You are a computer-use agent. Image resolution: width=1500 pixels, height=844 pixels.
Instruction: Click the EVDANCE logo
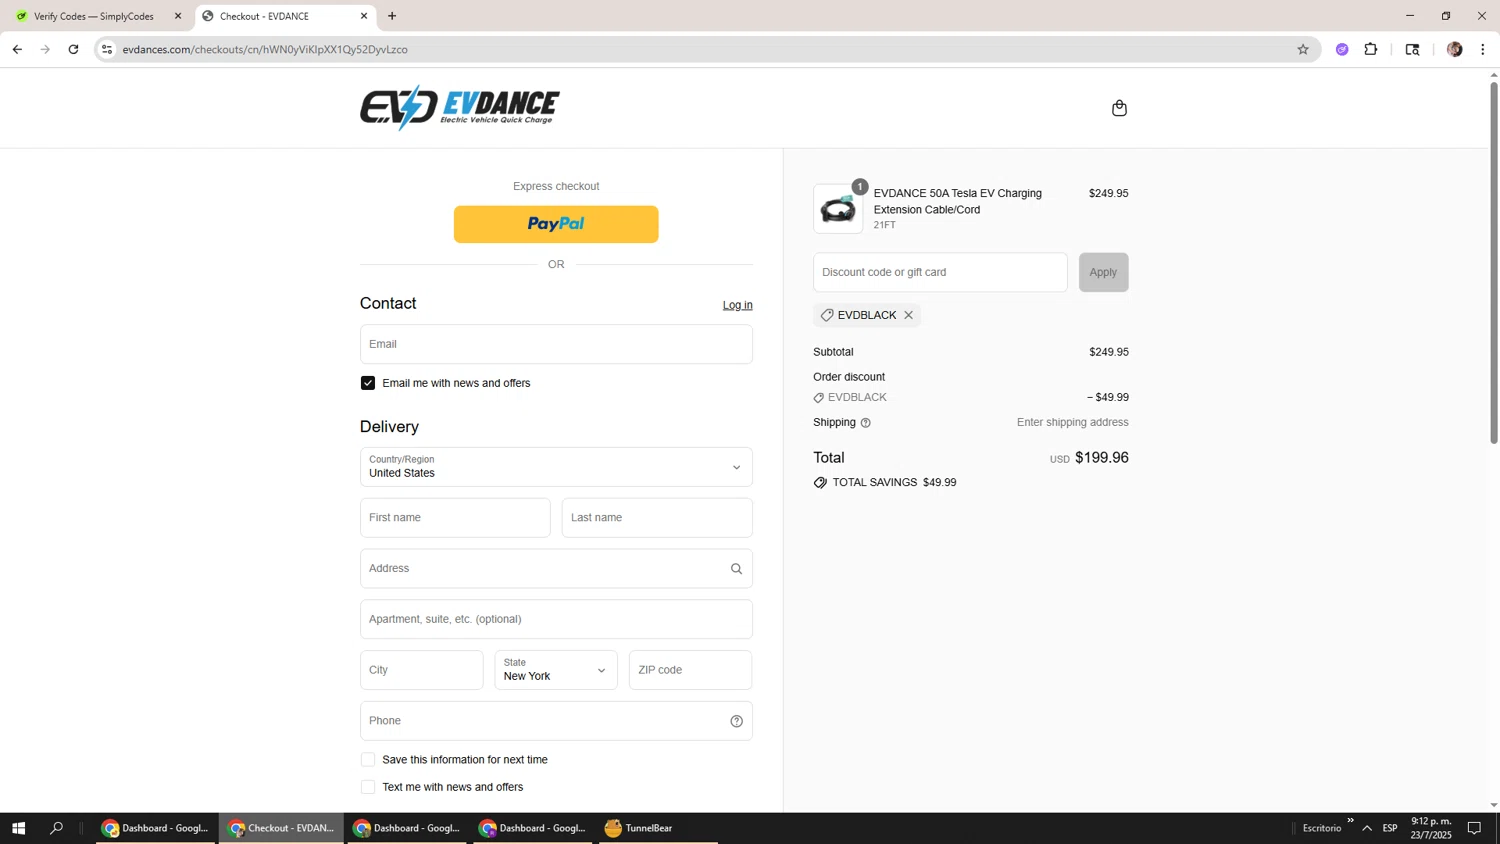(459, 107)
